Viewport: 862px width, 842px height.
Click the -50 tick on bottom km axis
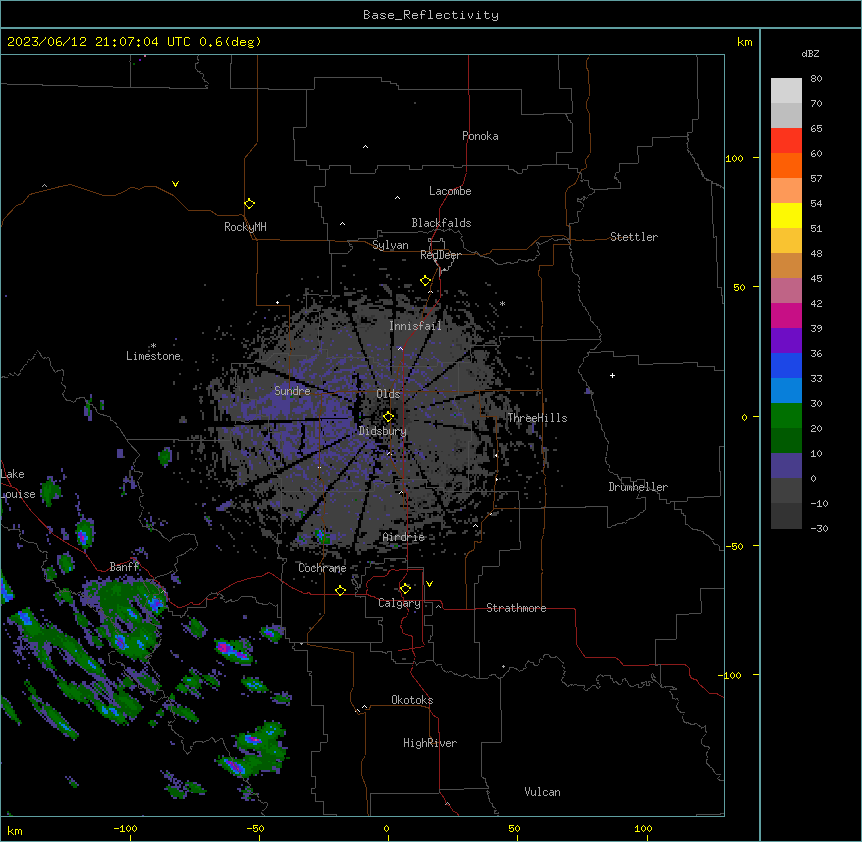pyautogui.click(x=255, y=829)
